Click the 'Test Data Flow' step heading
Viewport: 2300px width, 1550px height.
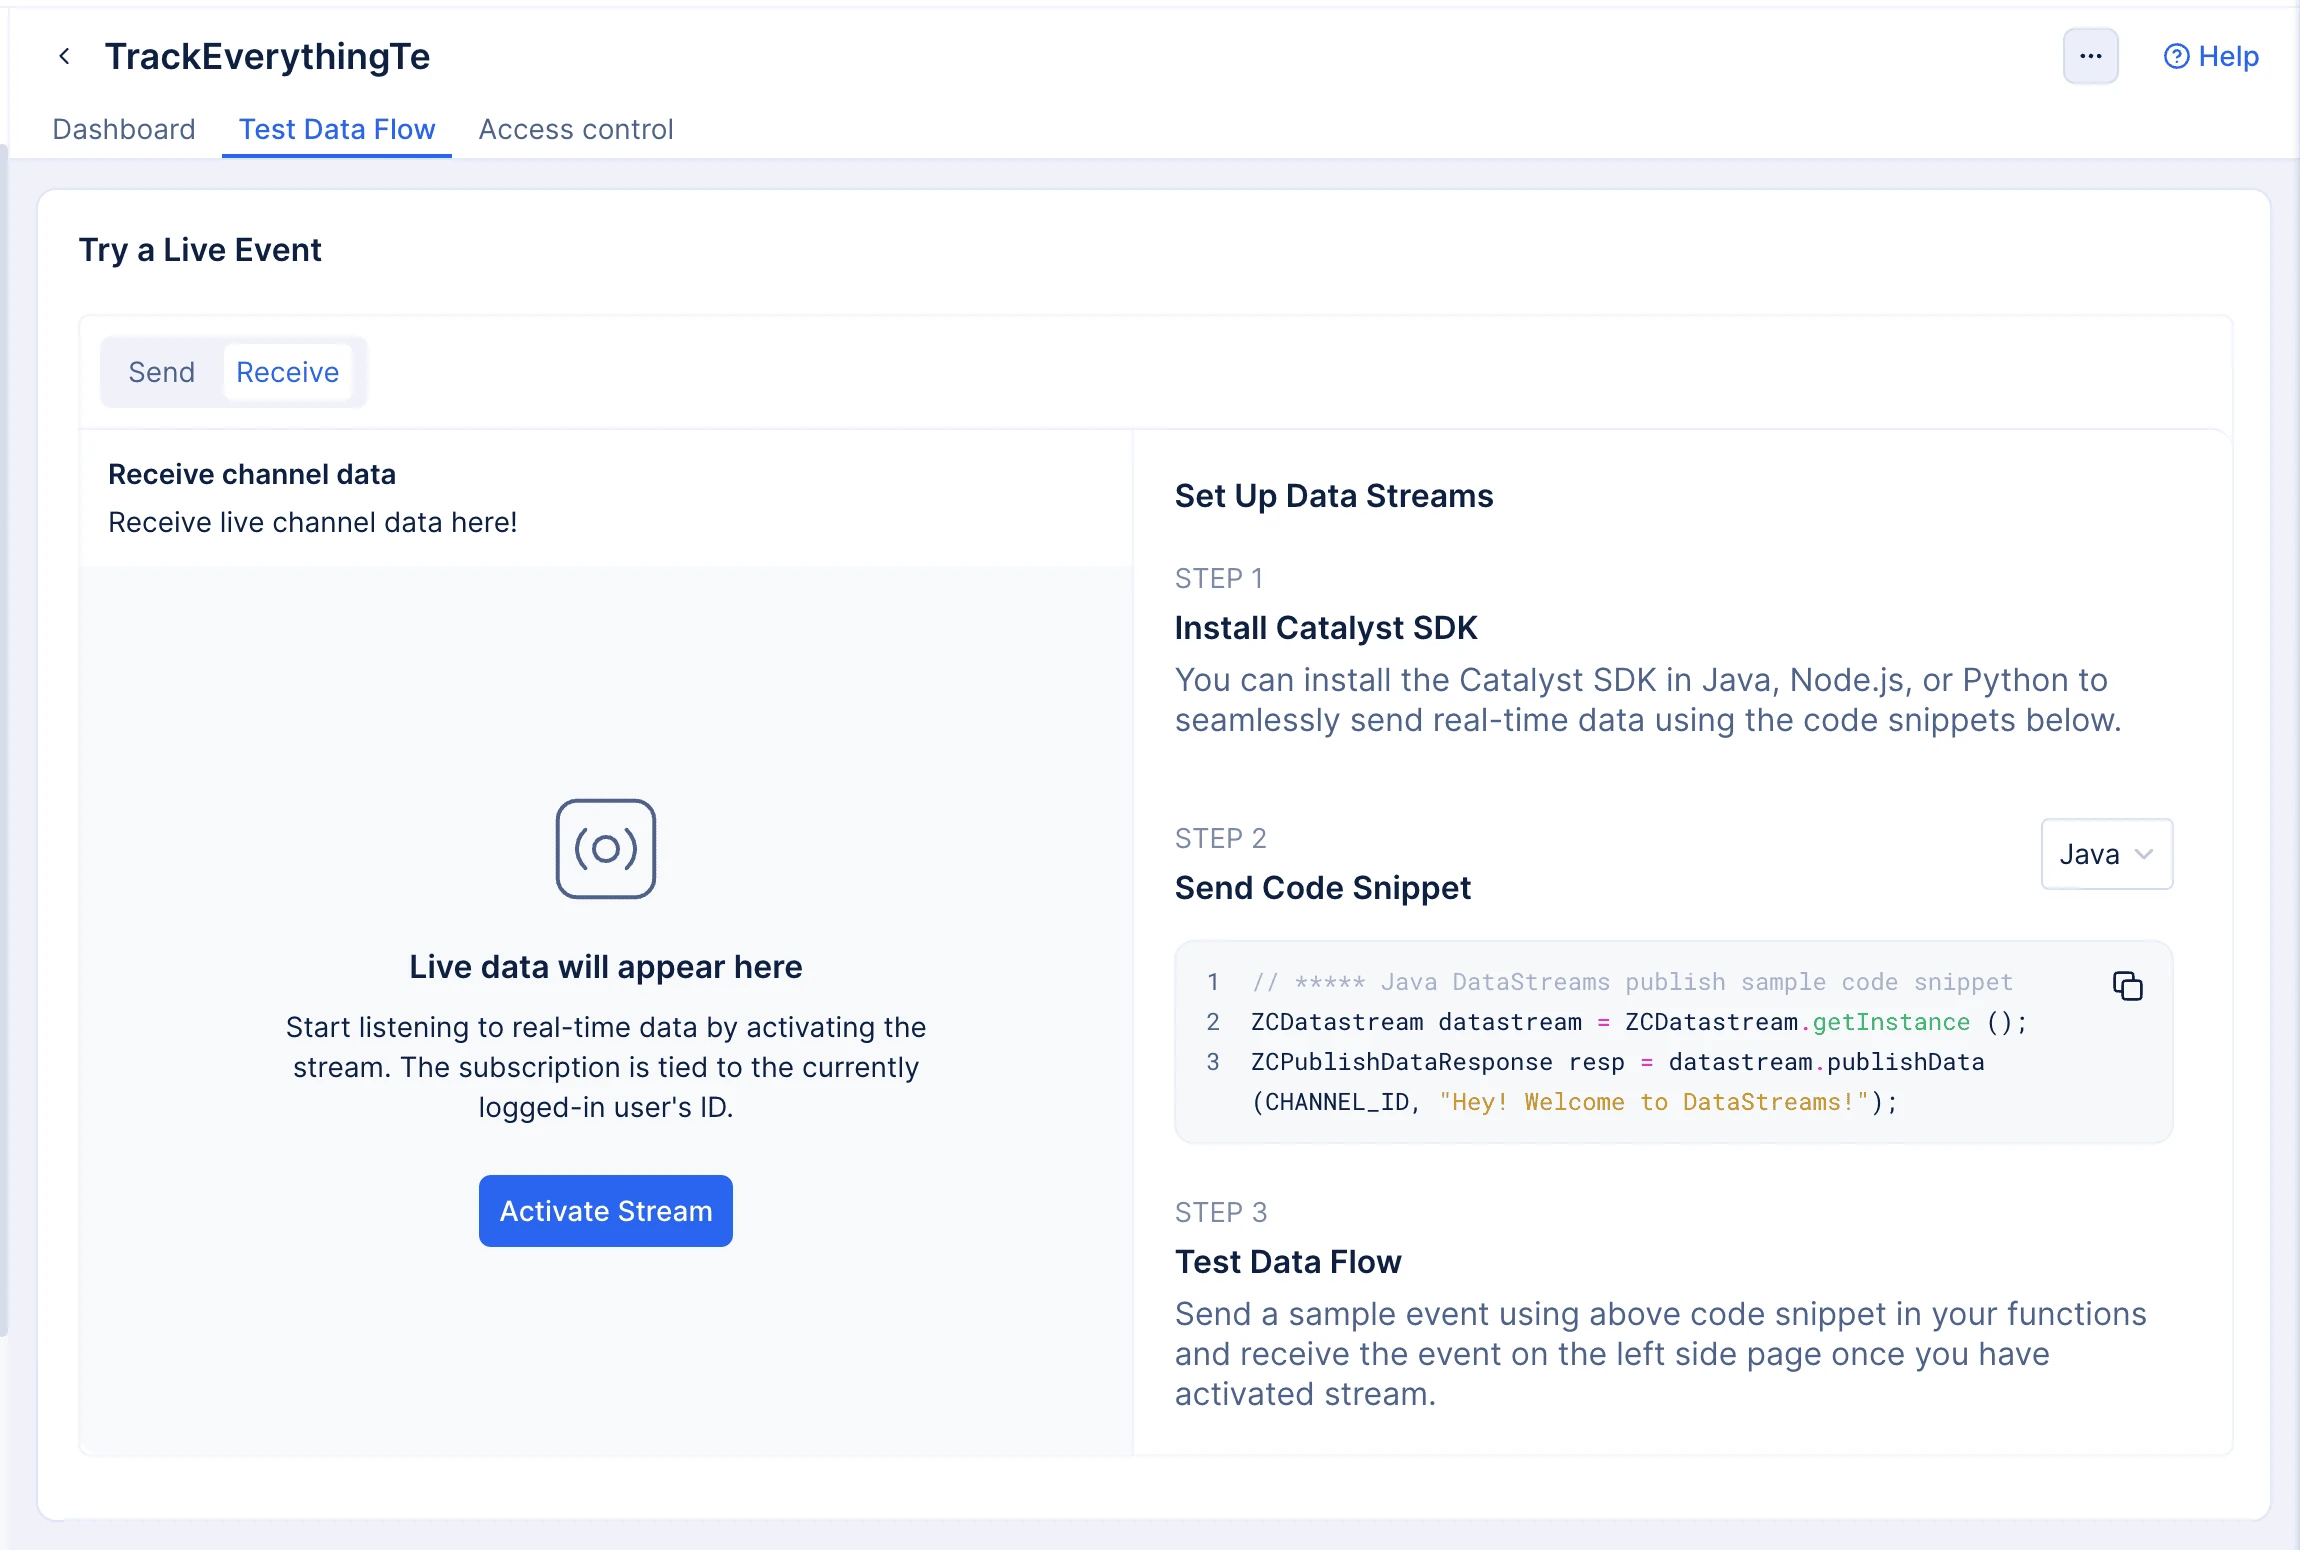pyautogui.click(x=1288, y=1262)
